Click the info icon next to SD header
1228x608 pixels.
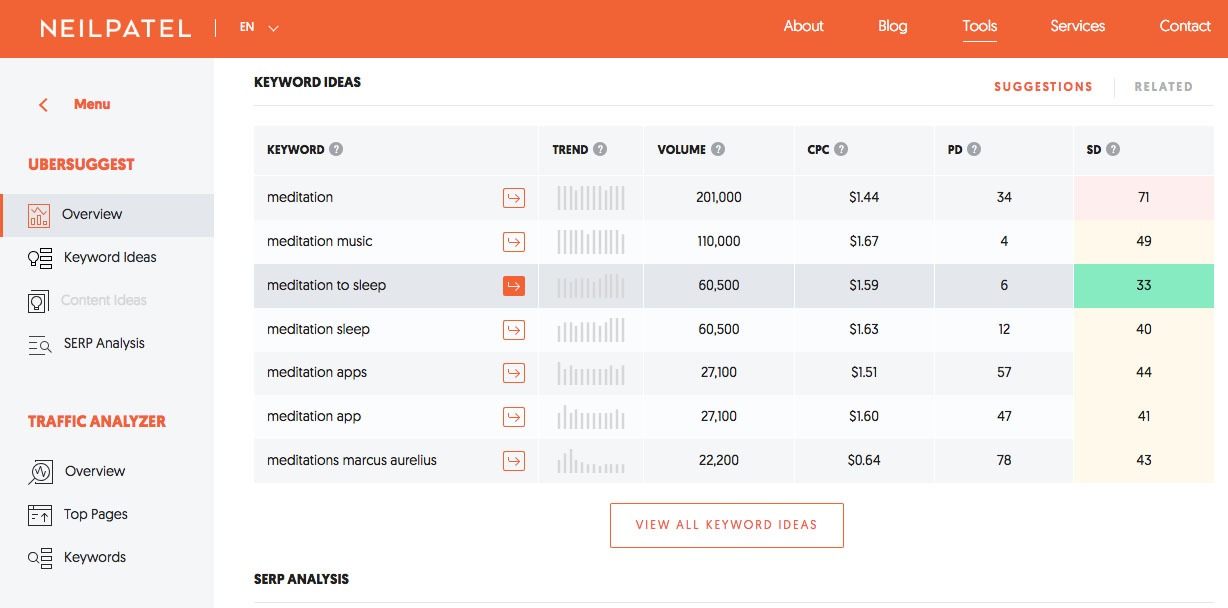click(x=1113, y=149)
